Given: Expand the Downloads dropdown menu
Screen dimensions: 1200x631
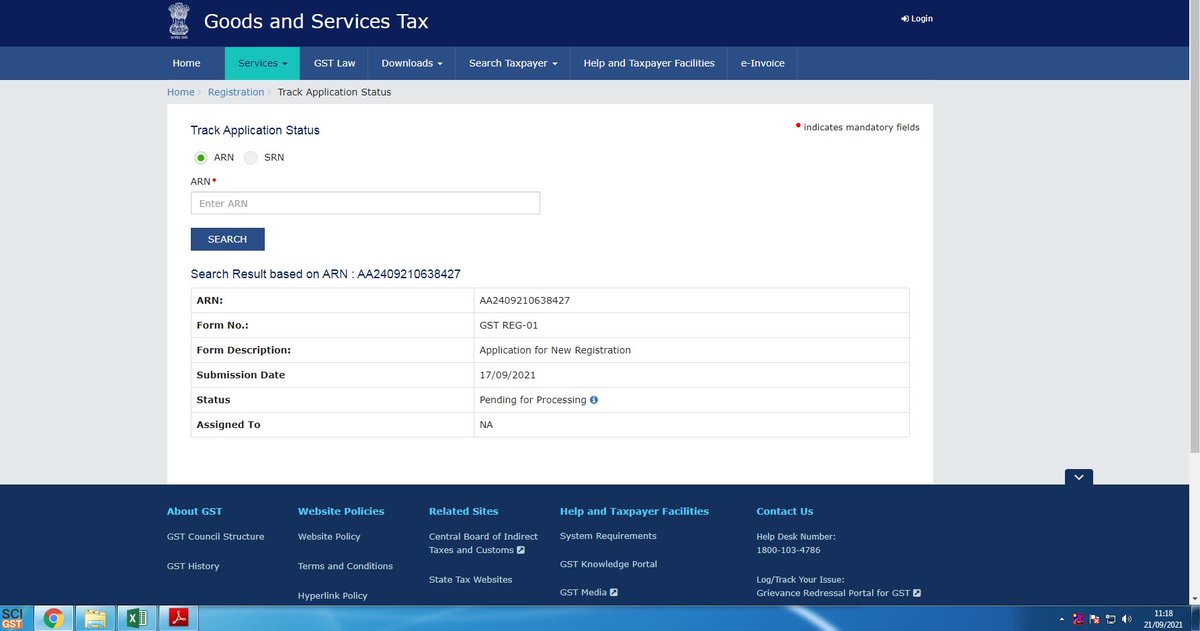Looking at the screenshot, I should (x=412, y=63).
